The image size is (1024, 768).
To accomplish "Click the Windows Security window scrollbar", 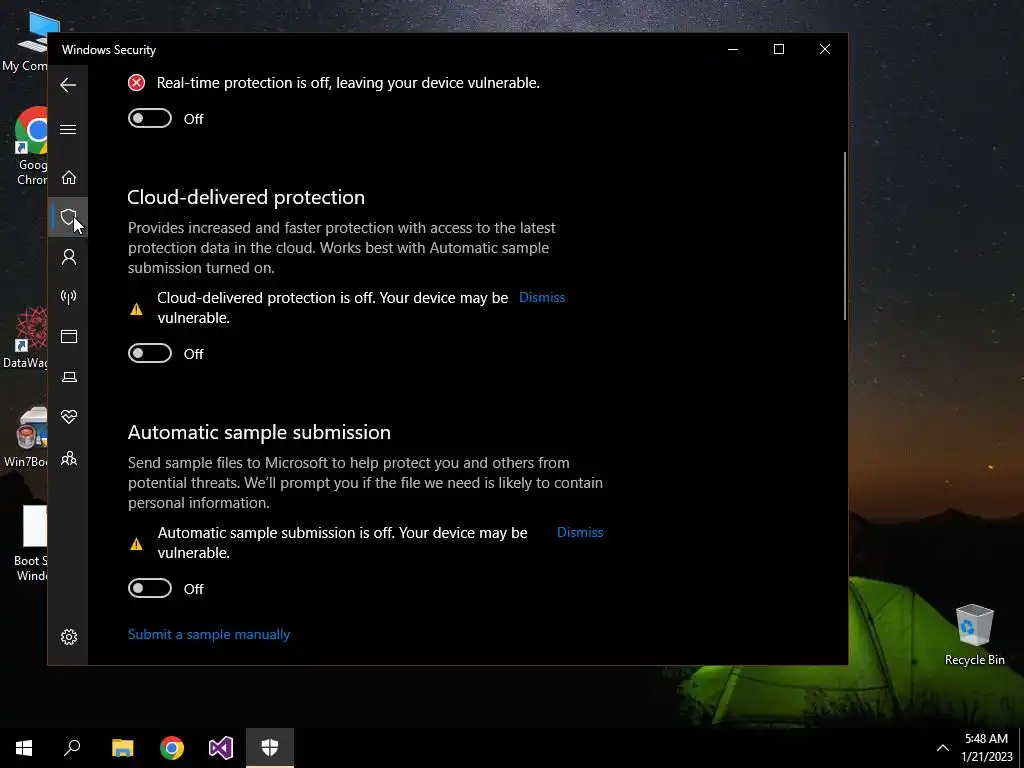I will (844, 236).
